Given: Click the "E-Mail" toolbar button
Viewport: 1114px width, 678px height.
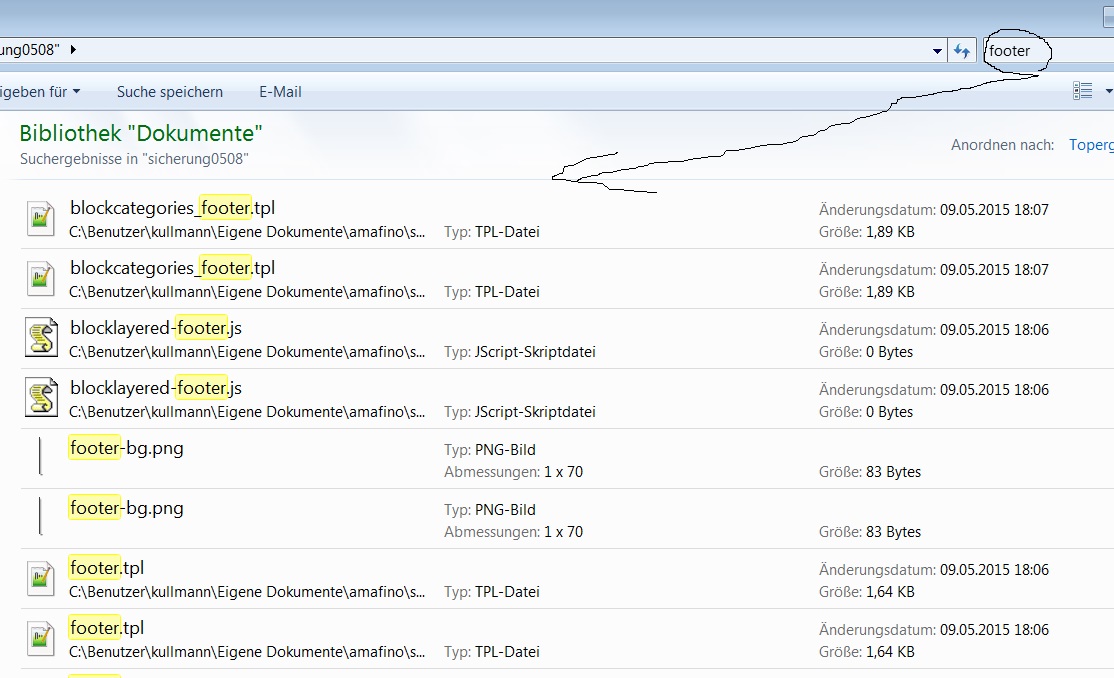Looking at the screenshot, I should (x=280, y=92).
